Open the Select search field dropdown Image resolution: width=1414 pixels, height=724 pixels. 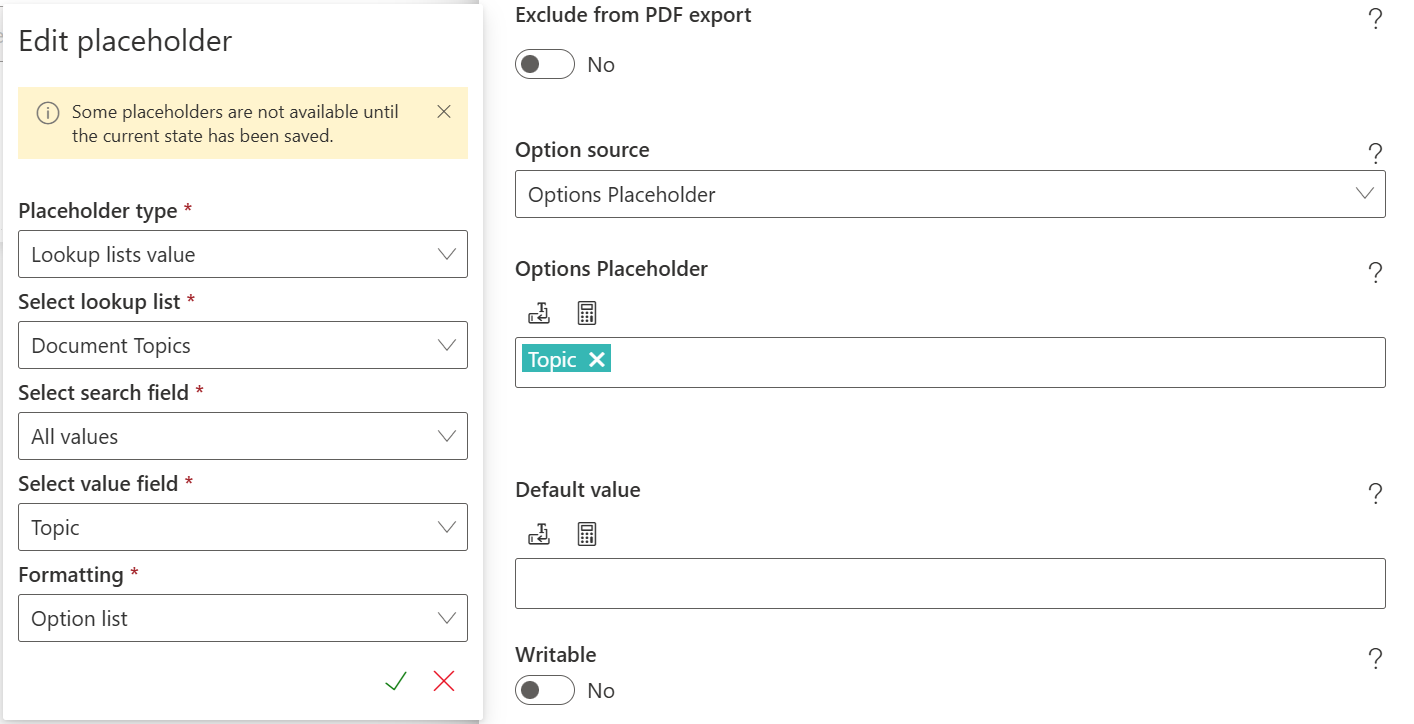click(242, 437)
